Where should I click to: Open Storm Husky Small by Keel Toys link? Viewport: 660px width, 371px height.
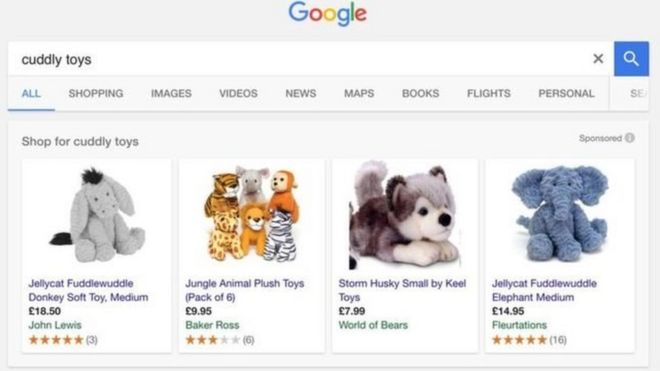pos(402,290)
